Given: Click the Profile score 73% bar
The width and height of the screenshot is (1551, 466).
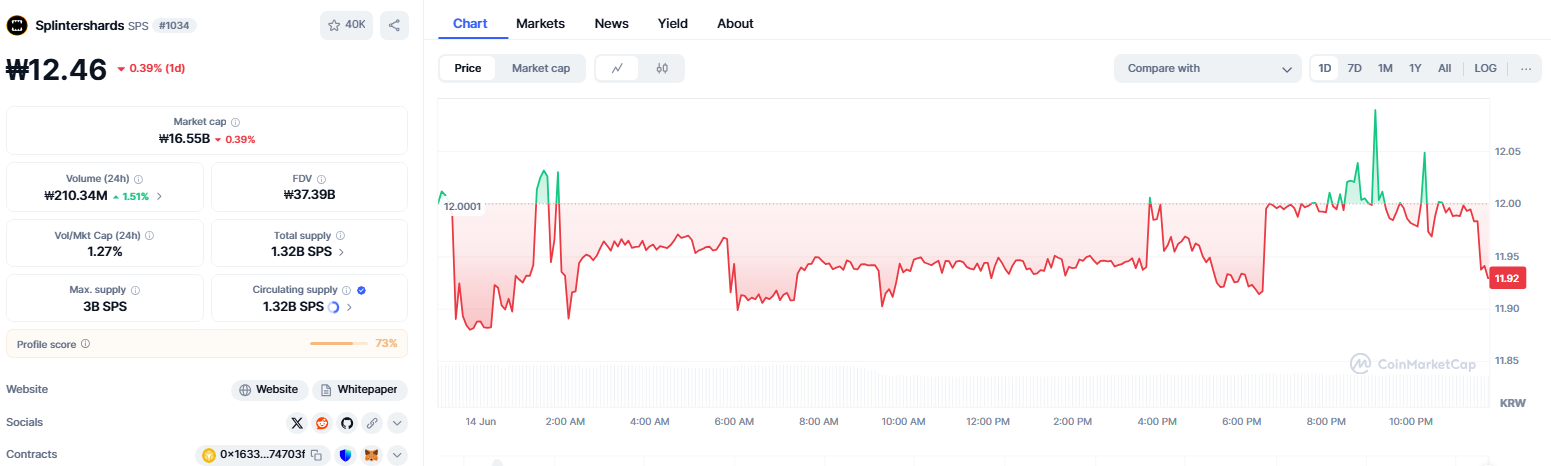Looking at the screenshot, I should (339, 344).
